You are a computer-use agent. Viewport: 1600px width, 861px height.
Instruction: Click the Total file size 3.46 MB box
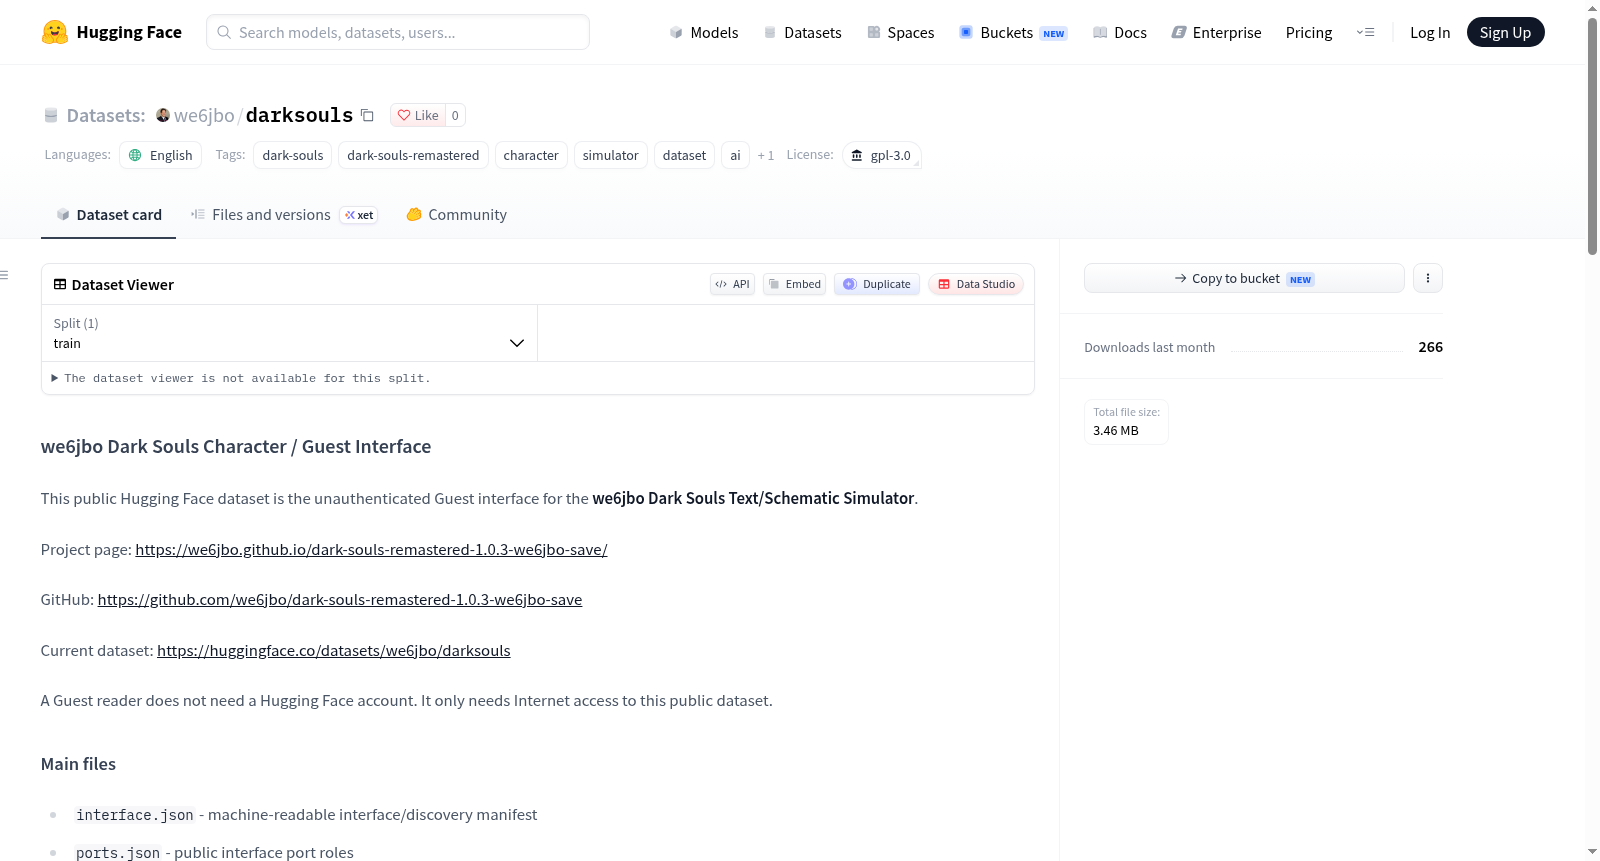pos(1126,421)
